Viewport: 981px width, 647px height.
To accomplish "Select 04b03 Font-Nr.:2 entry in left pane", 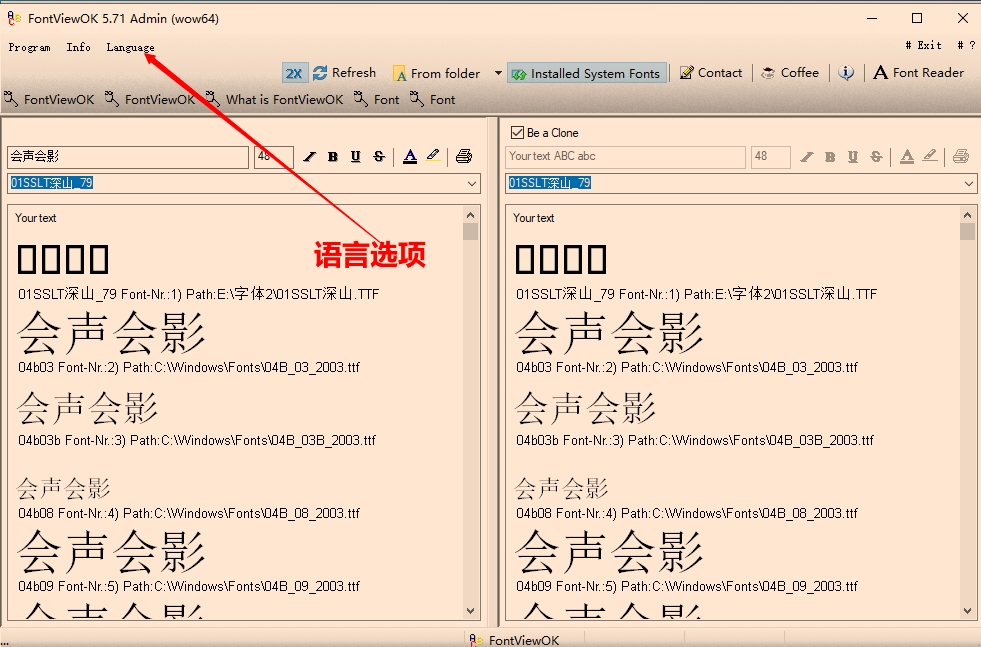I will [189, 367].
